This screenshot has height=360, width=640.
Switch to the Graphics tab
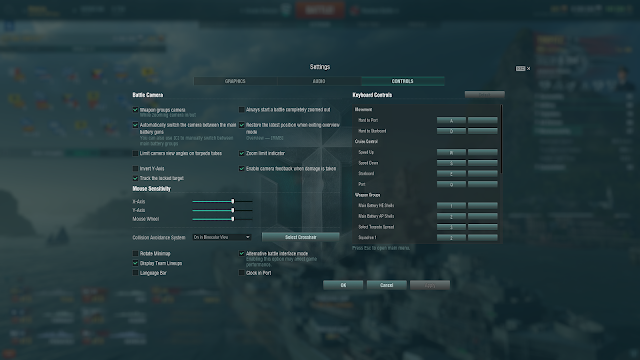pos(235,81)
